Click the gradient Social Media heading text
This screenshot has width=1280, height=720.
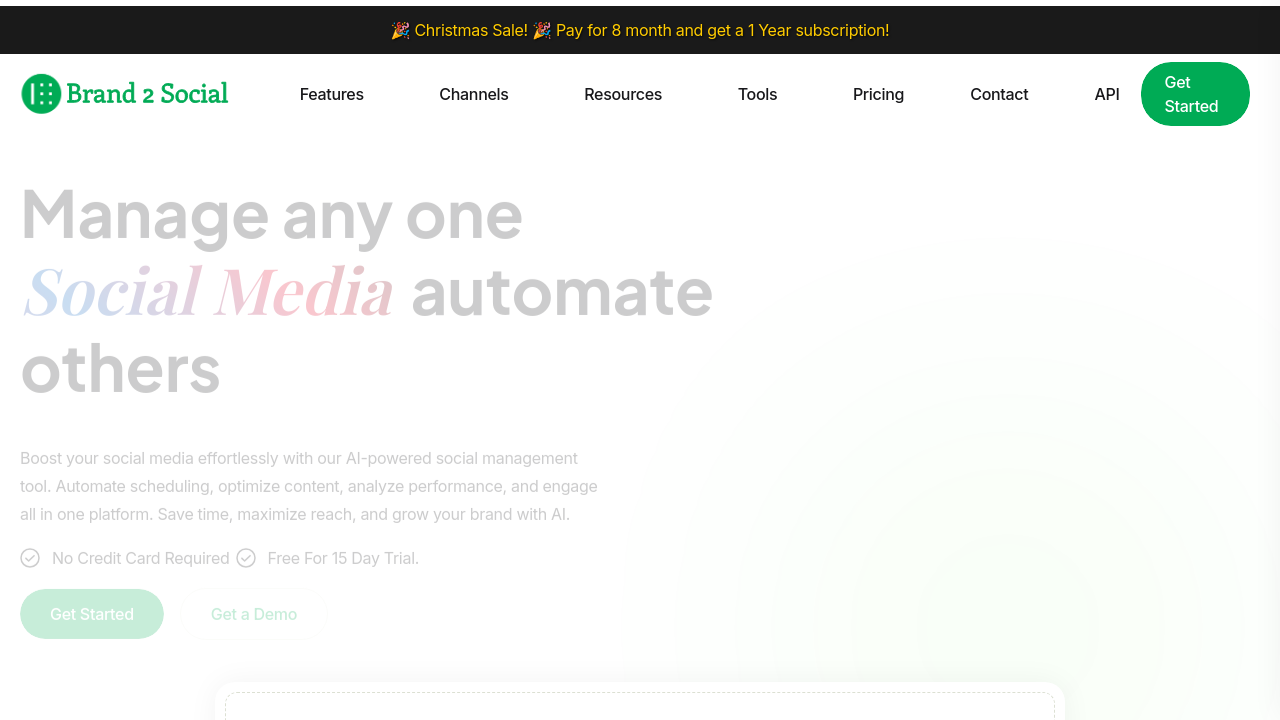208,291
